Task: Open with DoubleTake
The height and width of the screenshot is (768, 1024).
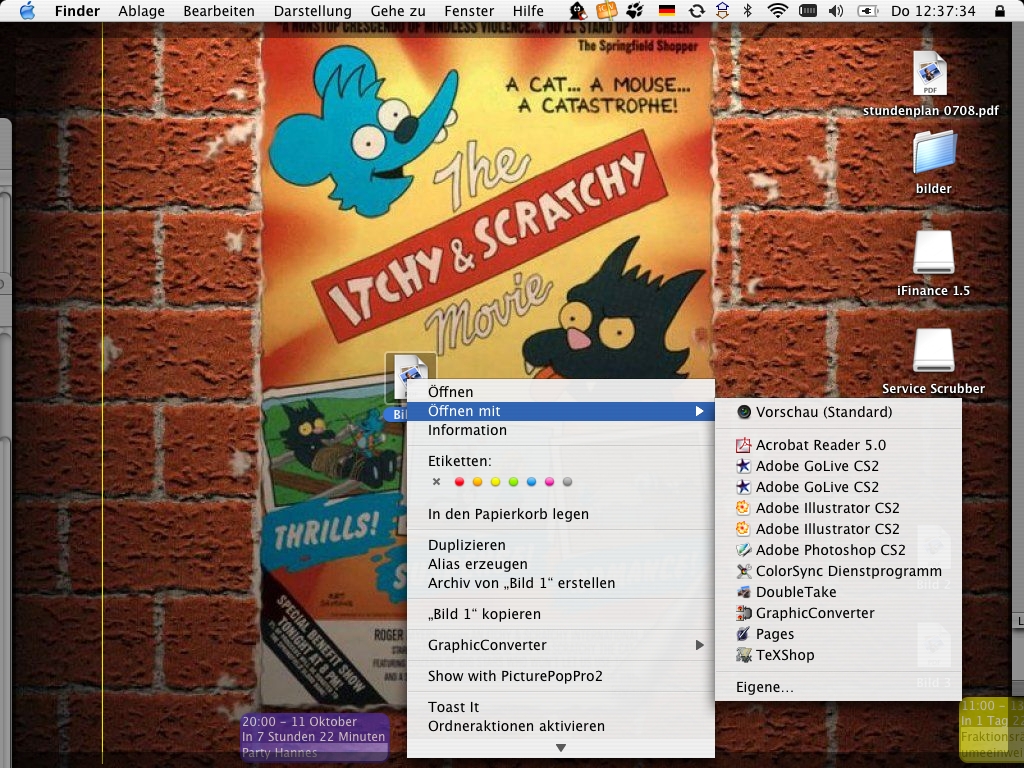Action: 838,592
